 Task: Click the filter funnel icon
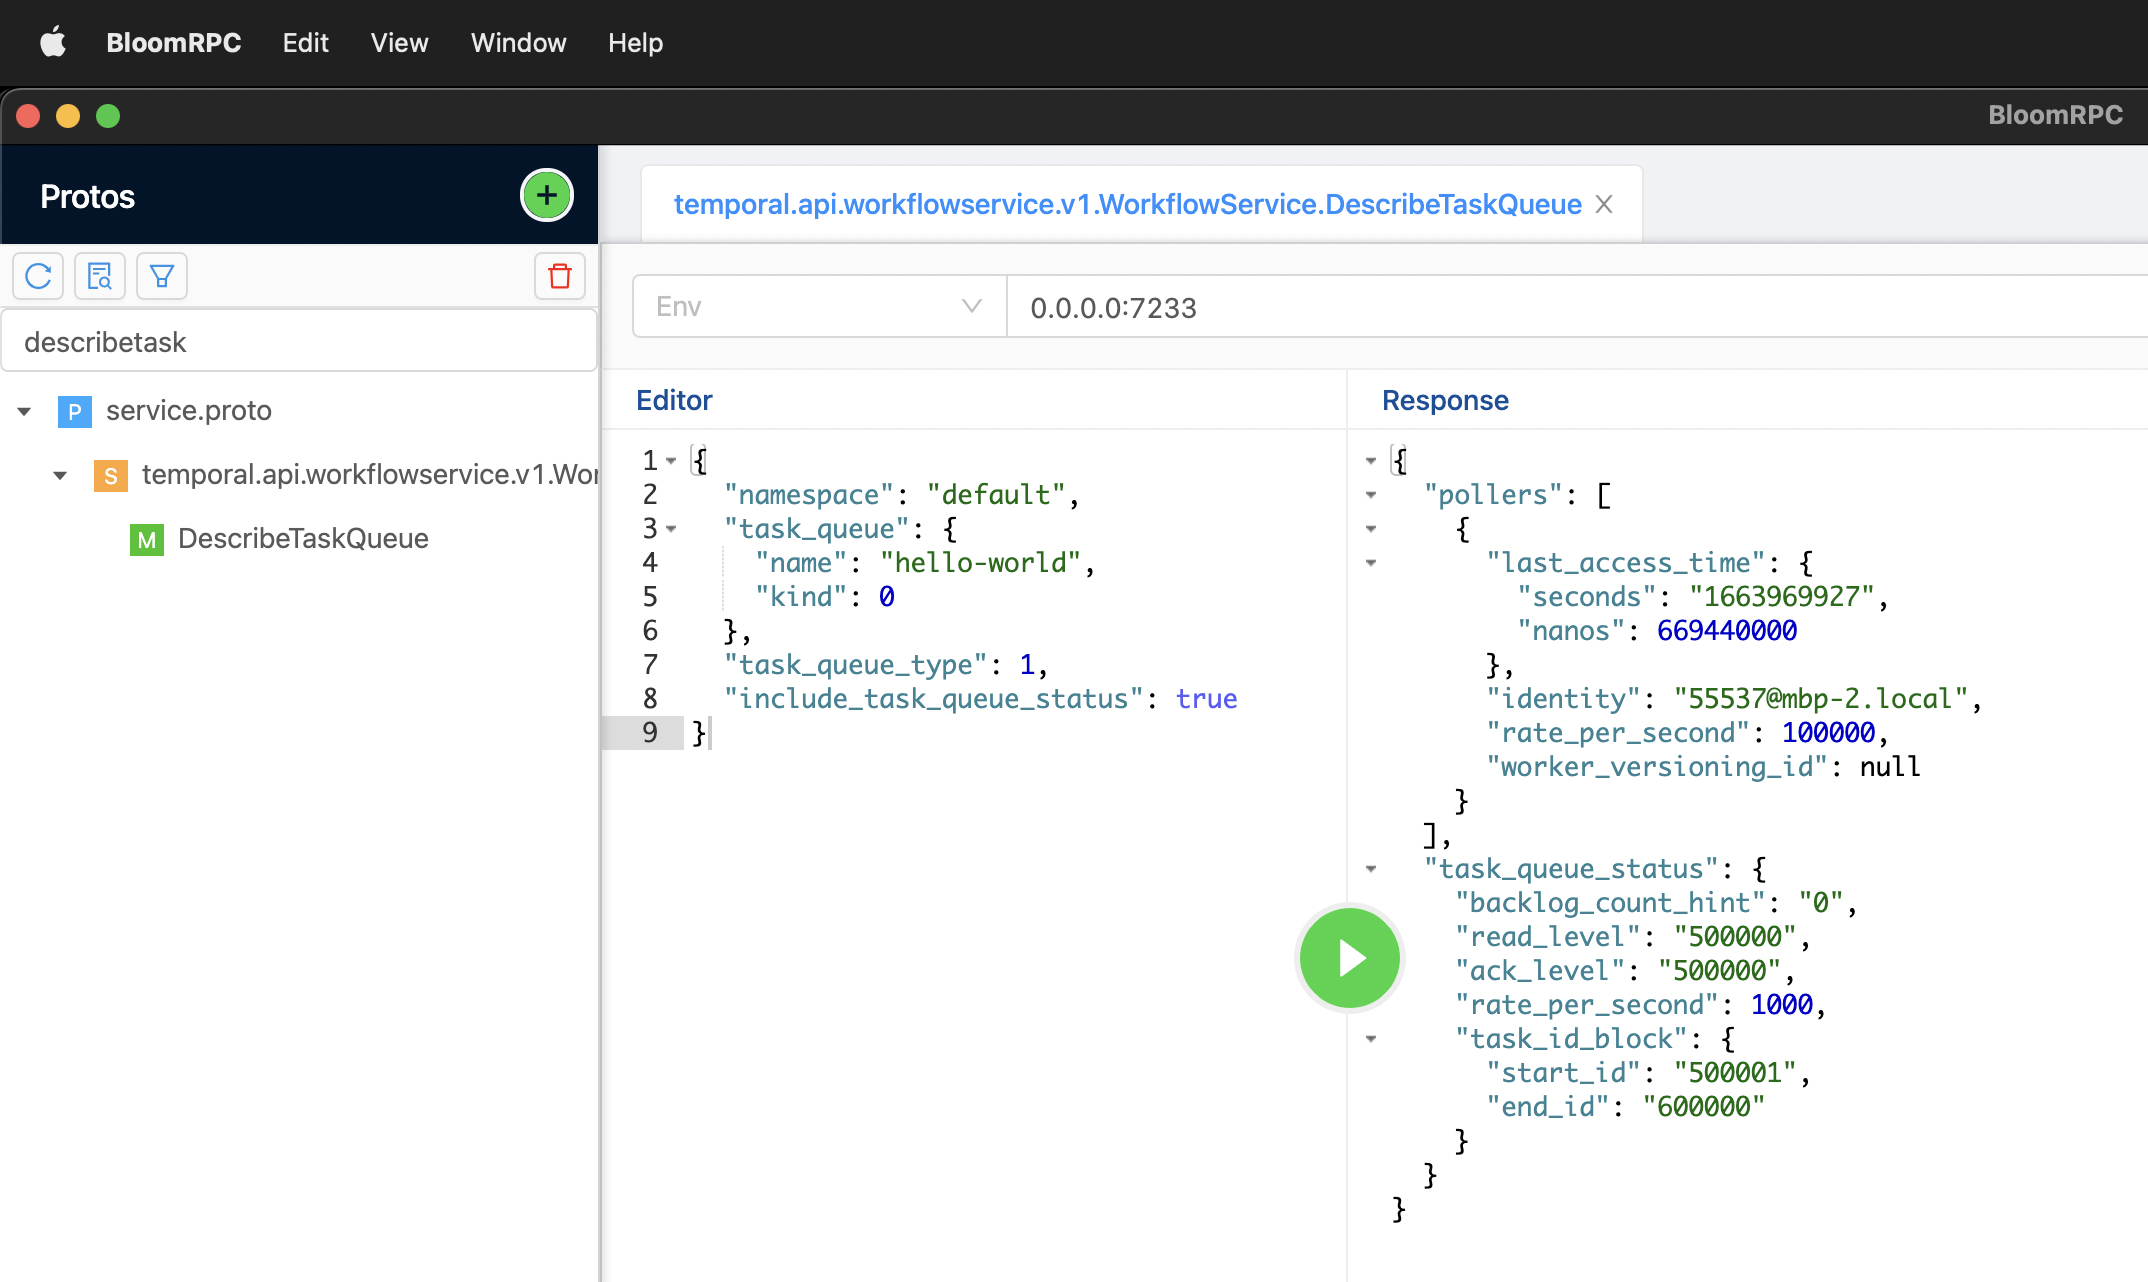pyautogui.click(x=162, y=276)
